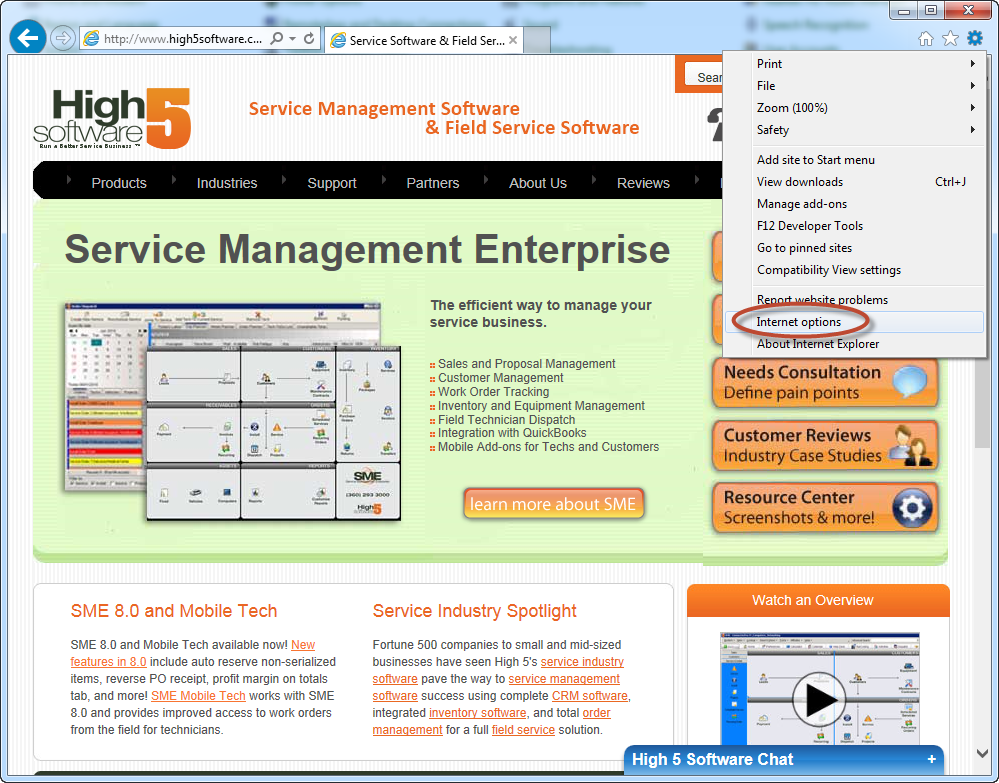This screenshot has height=783, width=999.
Task: Open Customer Reviews Industry Case Studies
Action: (825, 445)
